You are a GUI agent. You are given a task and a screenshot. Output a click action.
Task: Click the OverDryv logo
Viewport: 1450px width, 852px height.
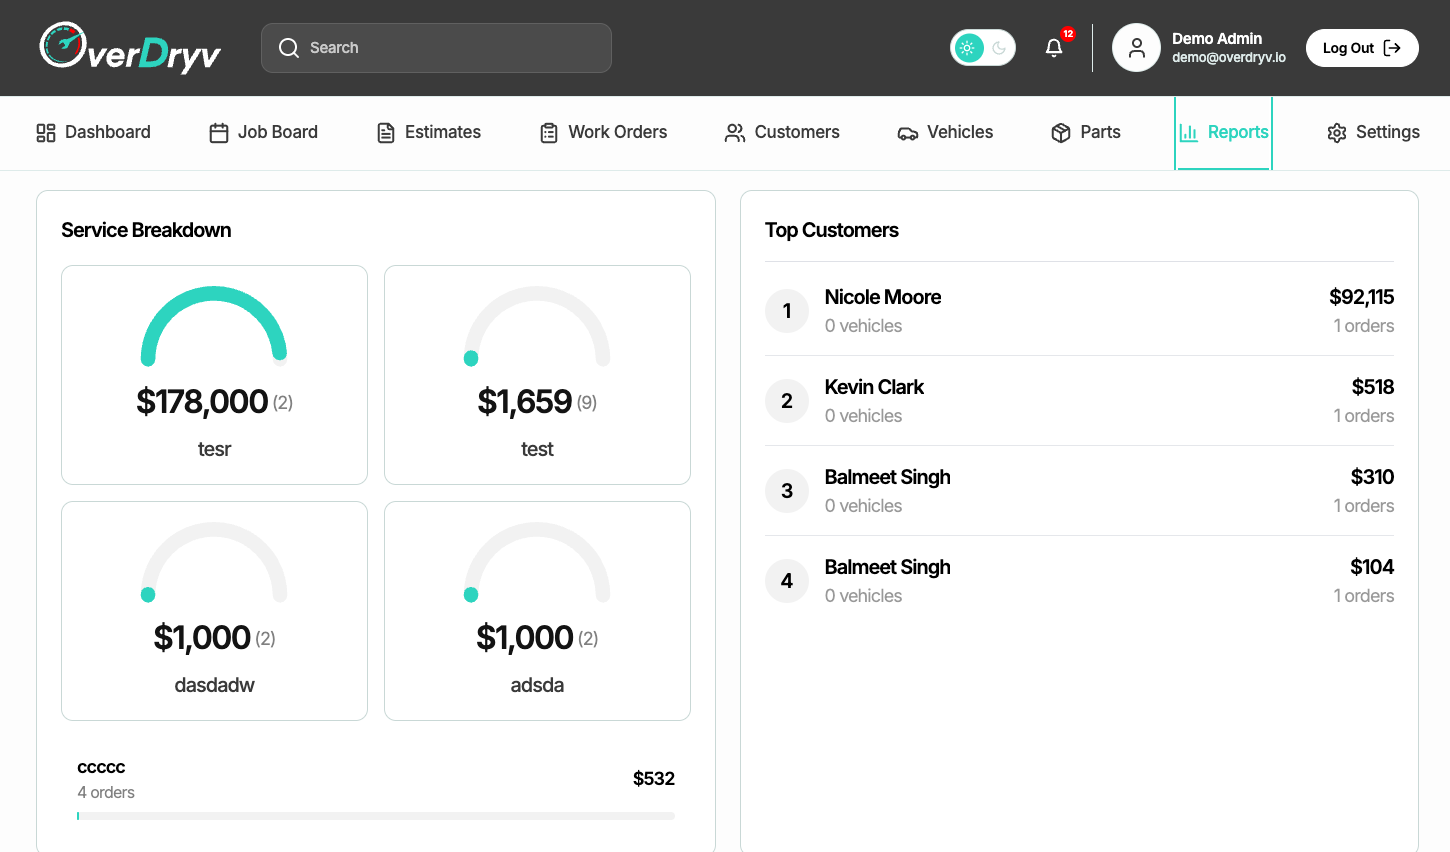coord(130,47)
